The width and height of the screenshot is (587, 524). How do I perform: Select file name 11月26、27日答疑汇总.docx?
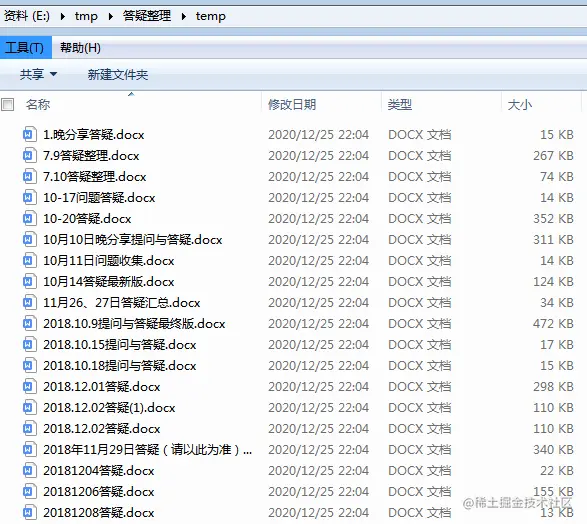point(122,302)
